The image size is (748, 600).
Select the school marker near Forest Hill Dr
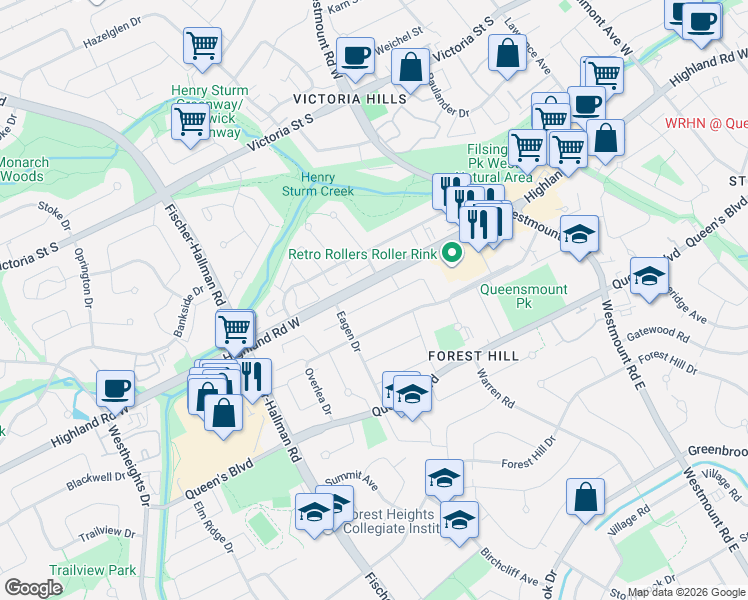pos(444,478)
